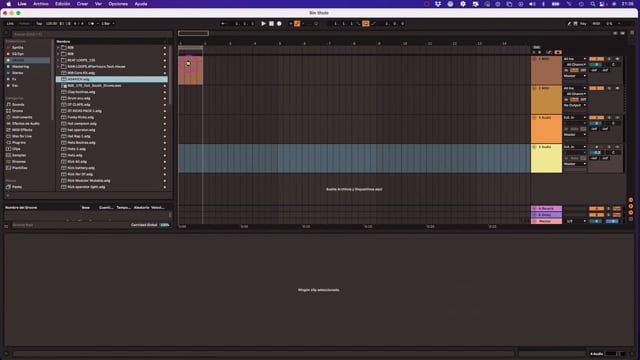Open the Edición menu
Screen dimensions: 640x360
pos(62,4)
